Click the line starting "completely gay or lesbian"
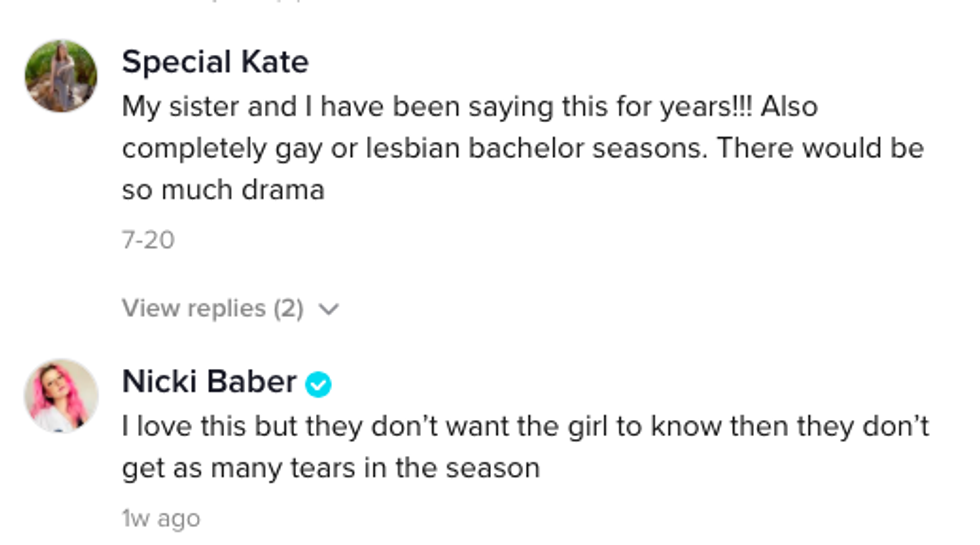Viewport: 980px width, 545px height. [x=522, y=148]
